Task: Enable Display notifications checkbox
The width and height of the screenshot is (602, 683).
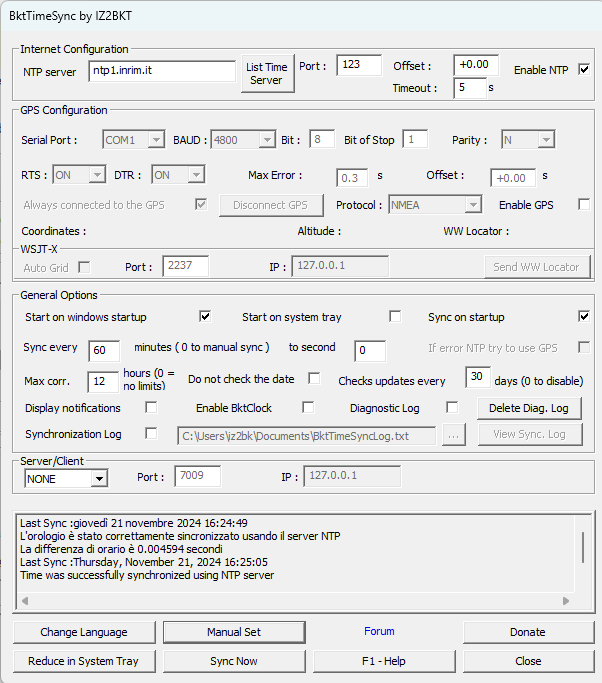Action: pos(151,408)
